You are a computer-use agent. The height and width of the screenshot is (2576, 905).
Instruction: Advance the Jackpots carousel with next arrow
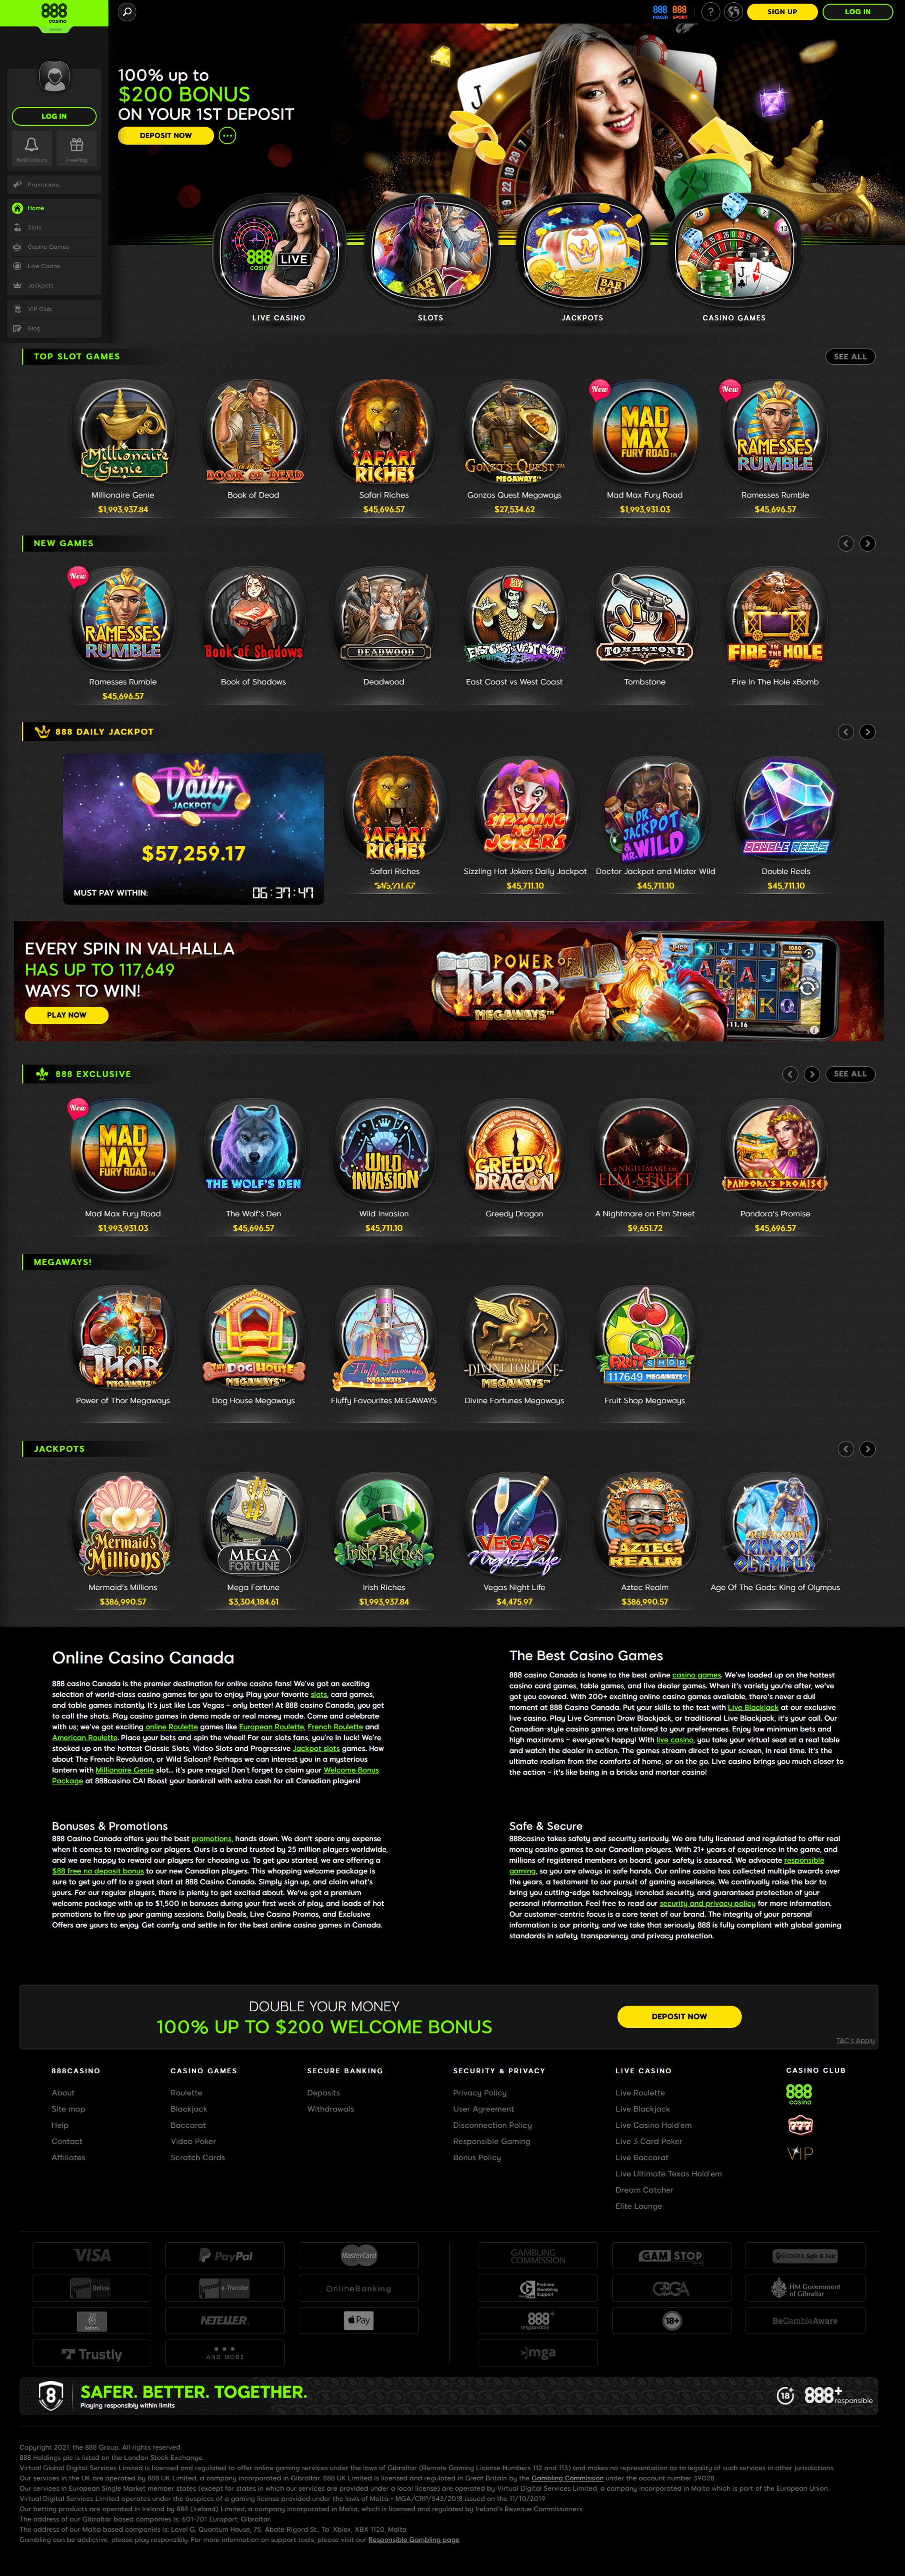(x=867, y=1448)
